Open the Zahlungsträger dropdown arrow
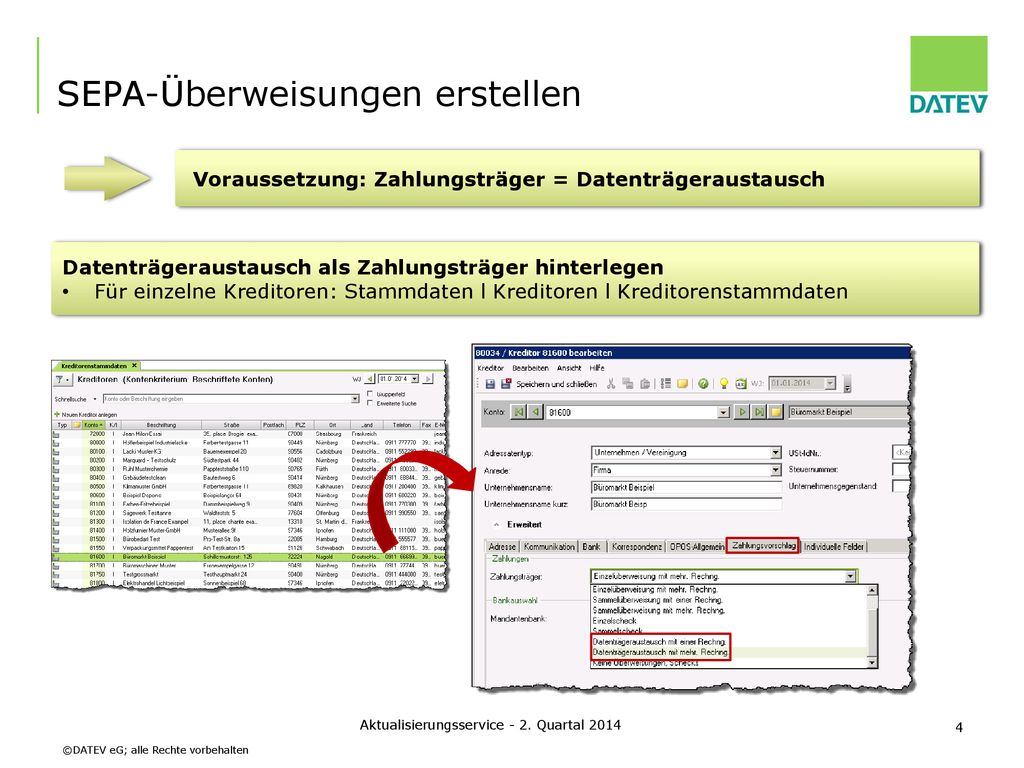The width and height of the screenshot is (1024, 768). pos(850,577)
